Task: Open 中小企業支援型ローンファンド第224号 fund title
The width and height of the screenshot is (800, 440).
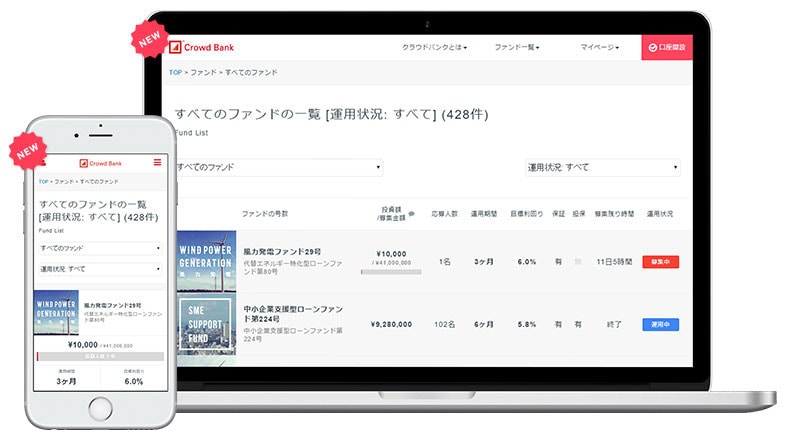Action: pyautogui.click(x=293, y=314)
